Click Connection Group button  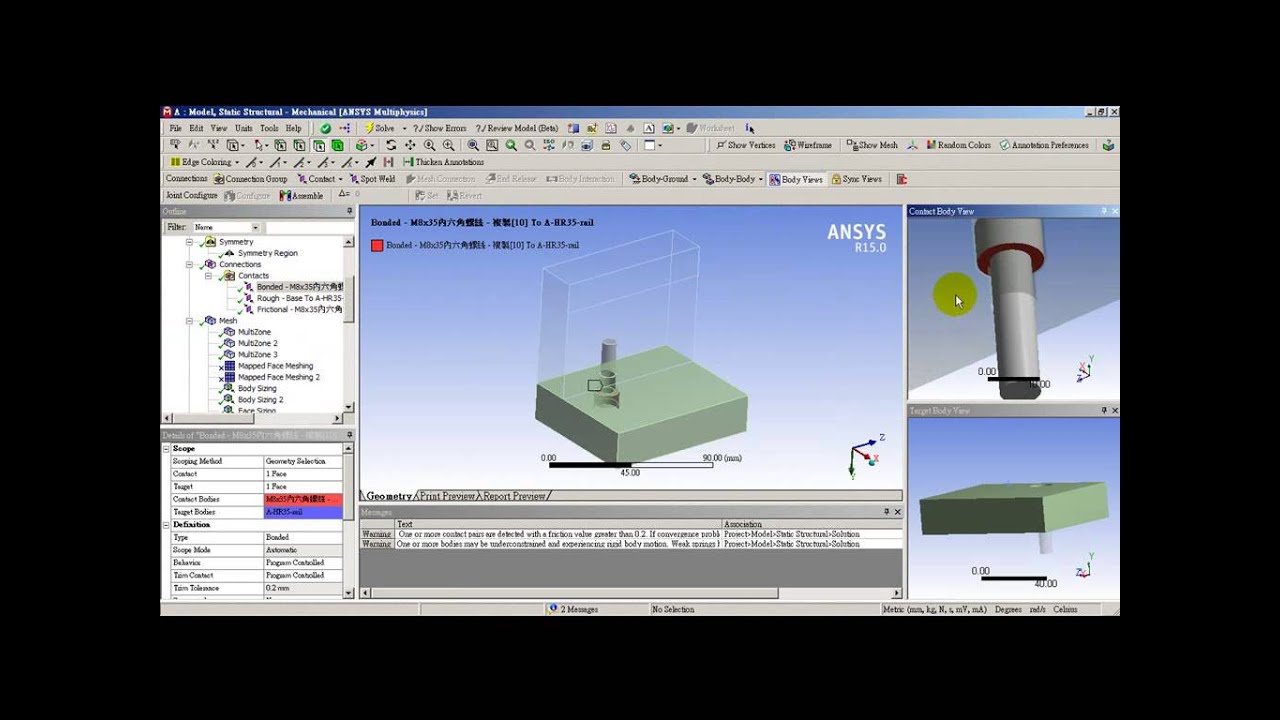point(250,179)
